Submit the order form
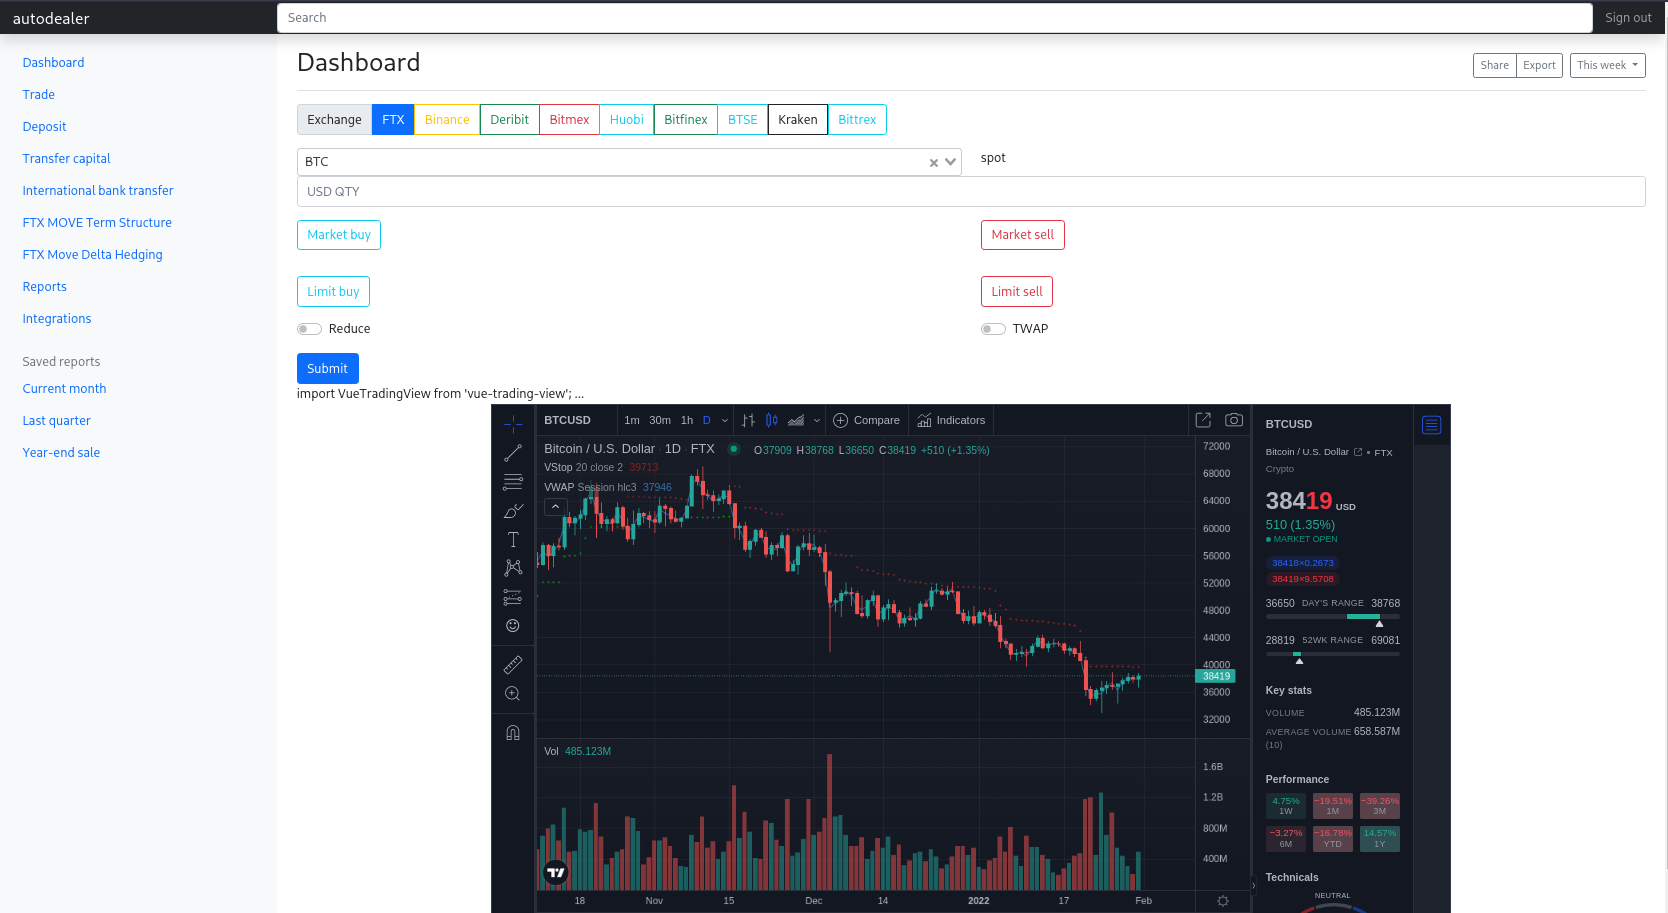The width and height of the screenshot is (1668, 913). coord(327,369)
